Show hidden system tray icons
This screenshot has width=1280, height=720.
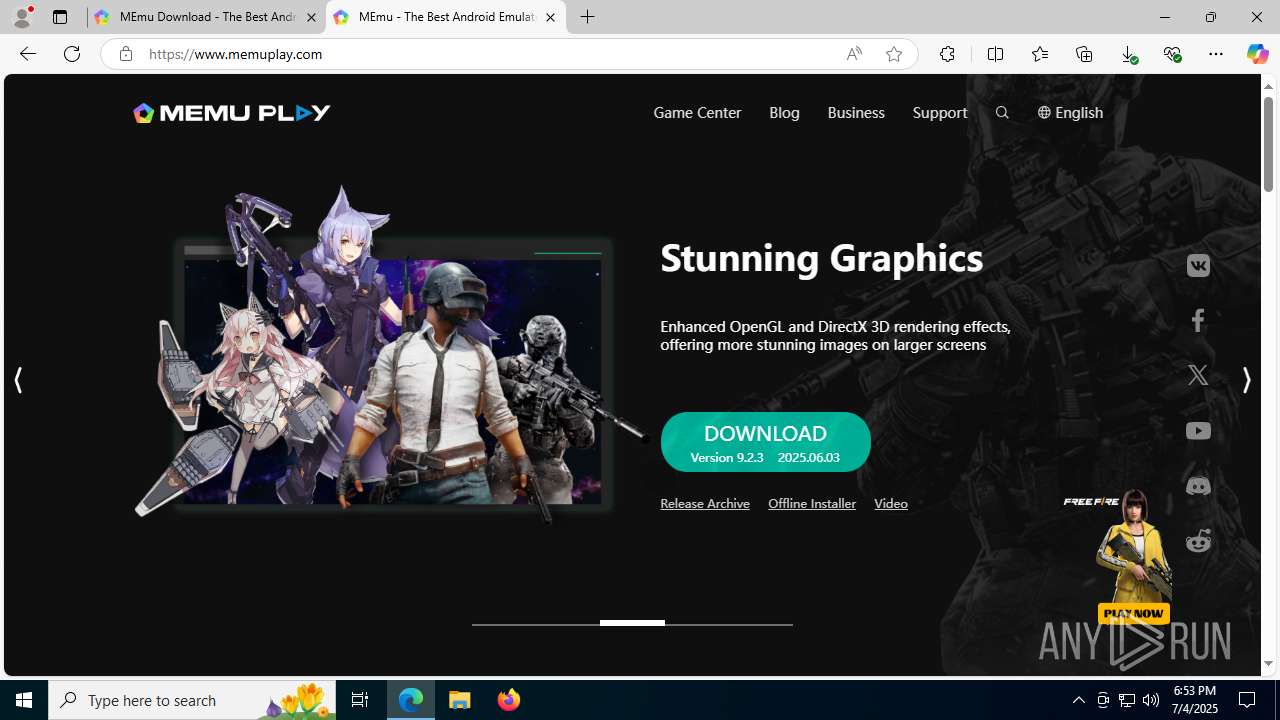[x=1078, y=700]
